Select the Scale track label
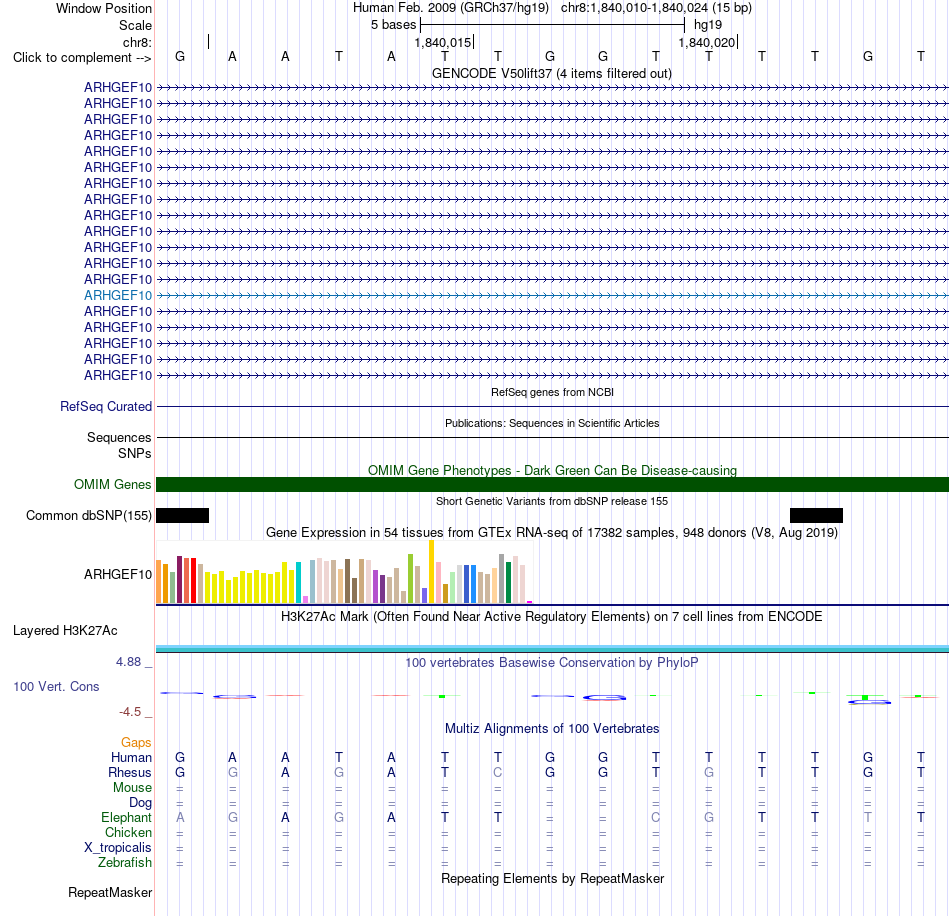Image resolution: width=950 pixels, height=916 pixels. point(135,25)
